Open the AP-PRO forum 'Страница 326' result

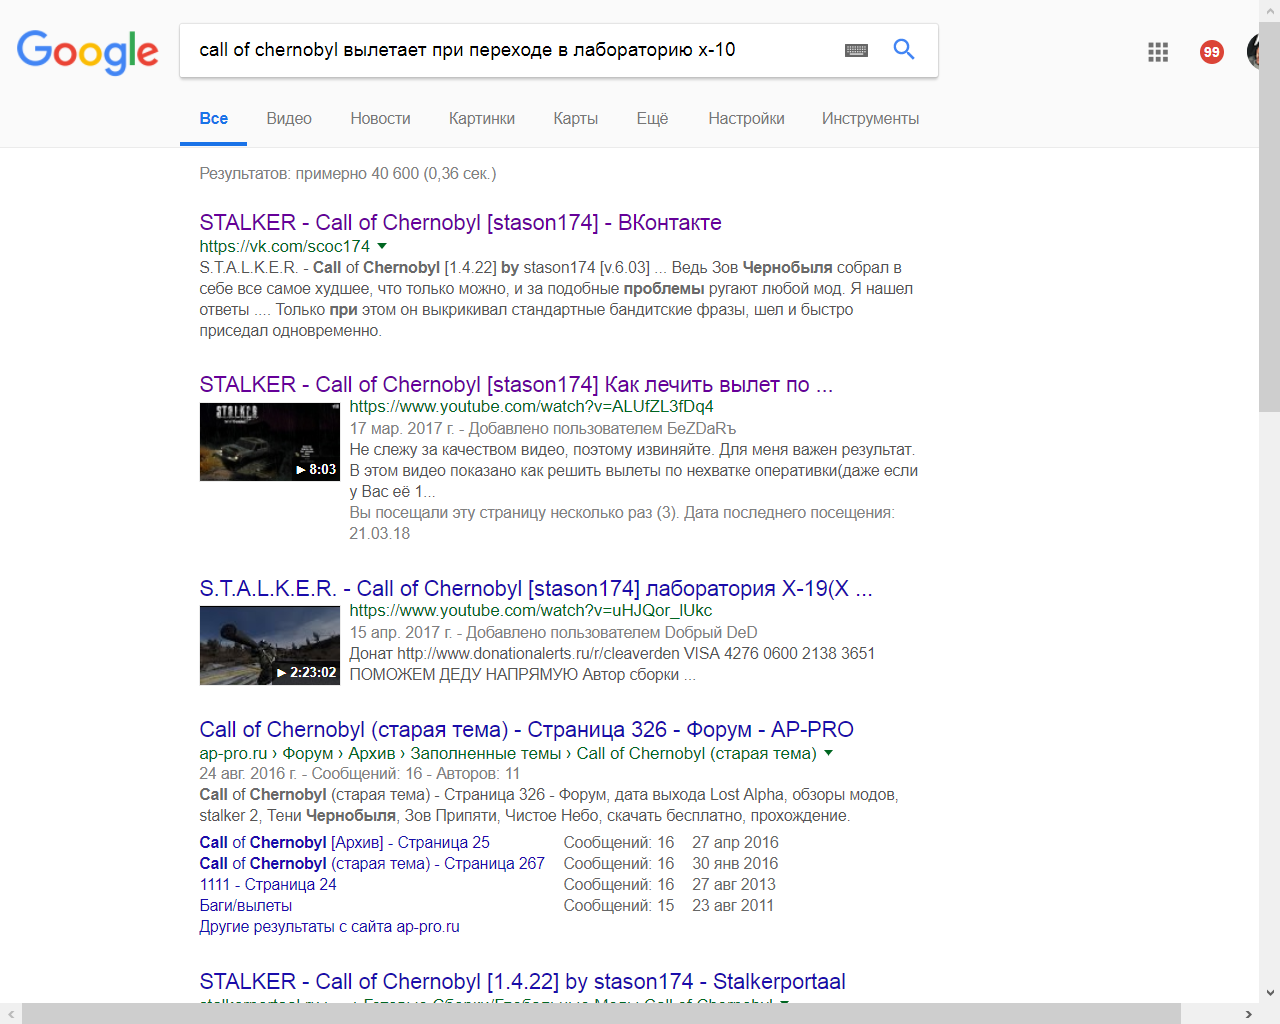point(526,730)
